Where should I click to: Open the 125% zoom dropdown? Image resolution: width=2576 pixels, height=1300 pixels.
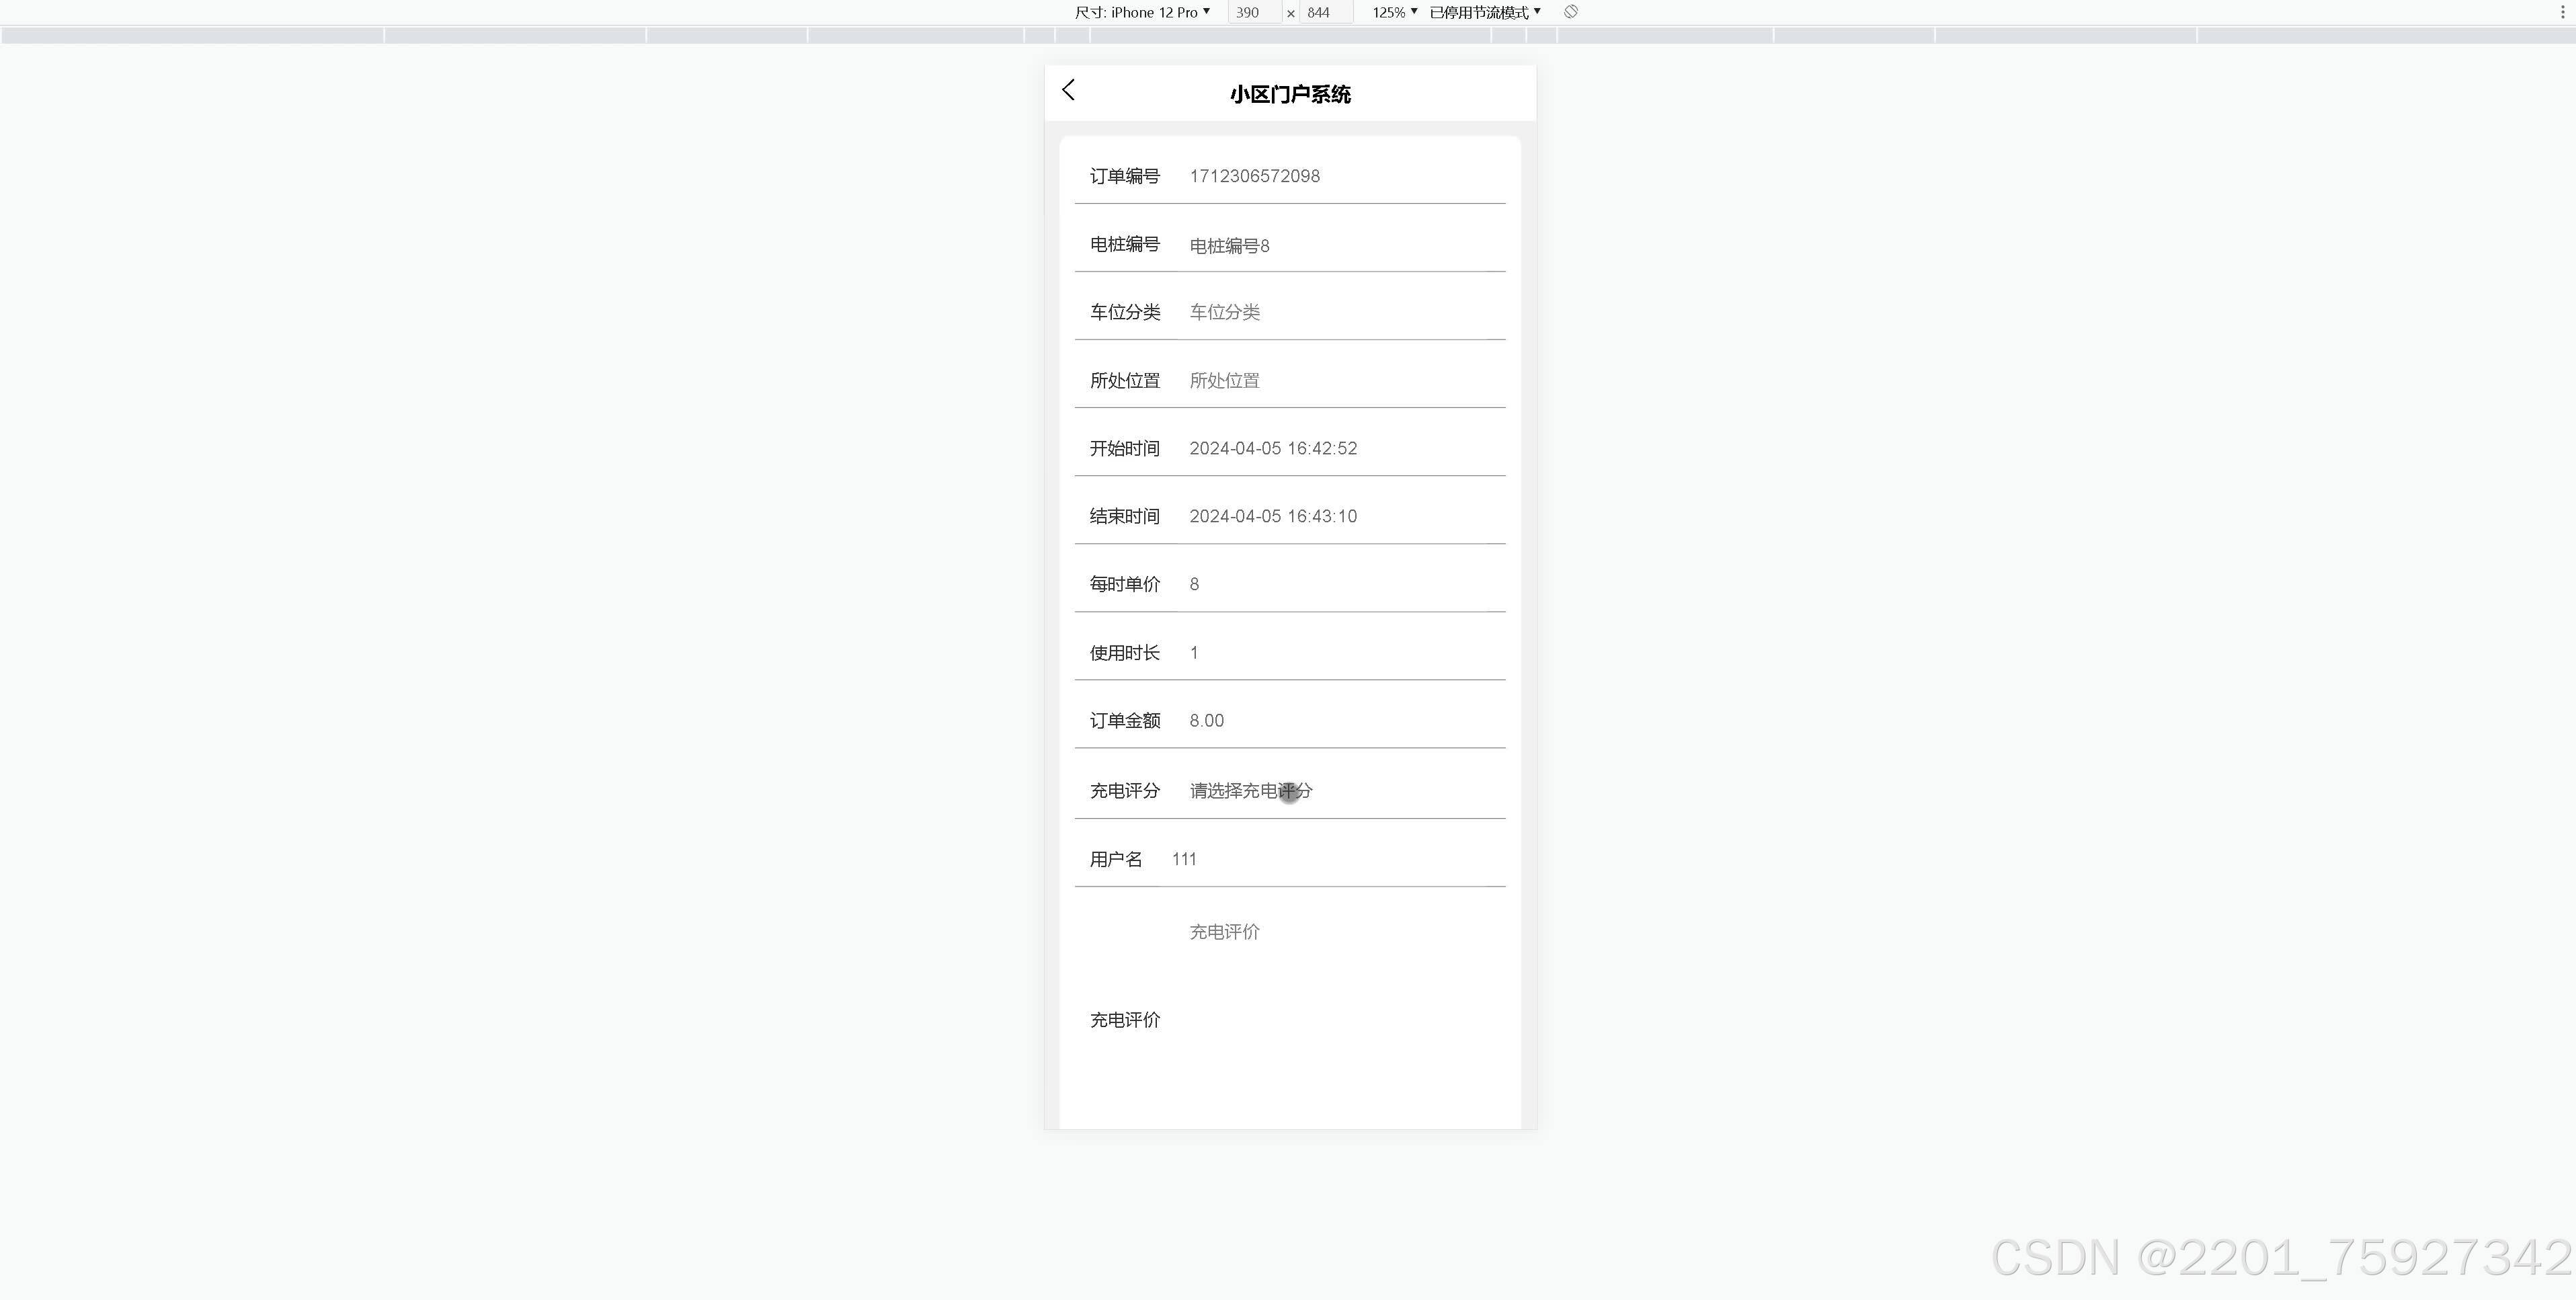[1394, 12]
